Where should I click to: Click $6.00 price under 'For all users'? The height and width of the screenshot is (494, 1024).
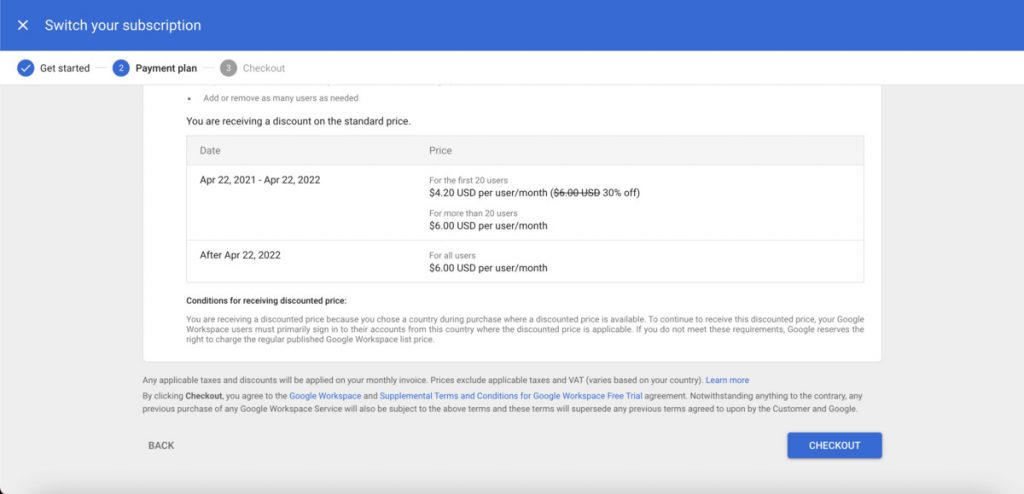pyautogui.click(x=488, y=268)
